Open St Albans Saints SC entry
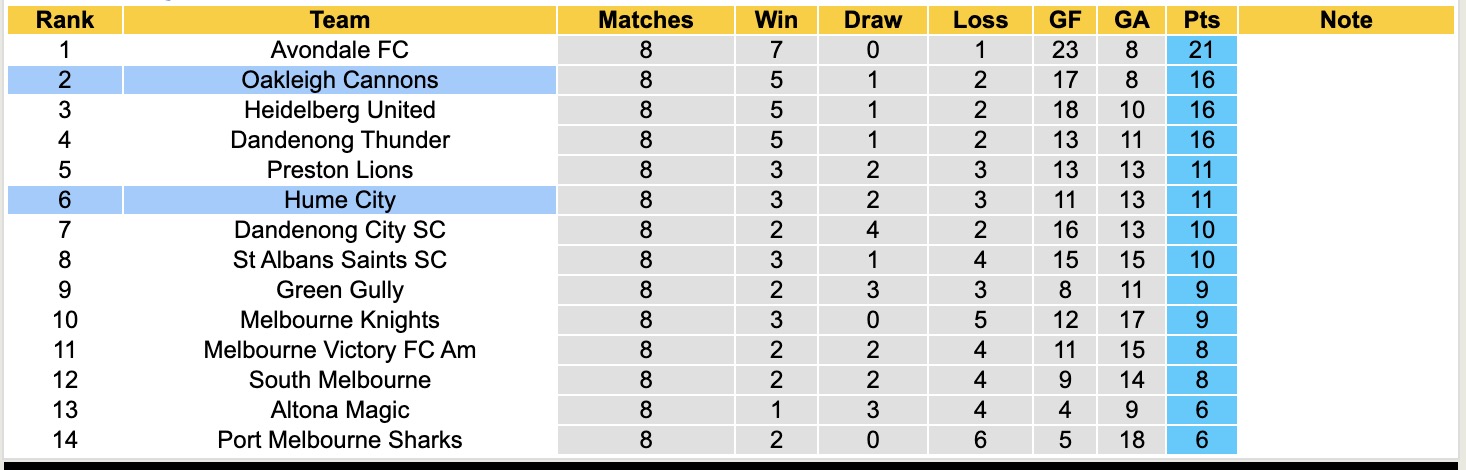This screenshot has width=1466, height=470. [340, 260]
